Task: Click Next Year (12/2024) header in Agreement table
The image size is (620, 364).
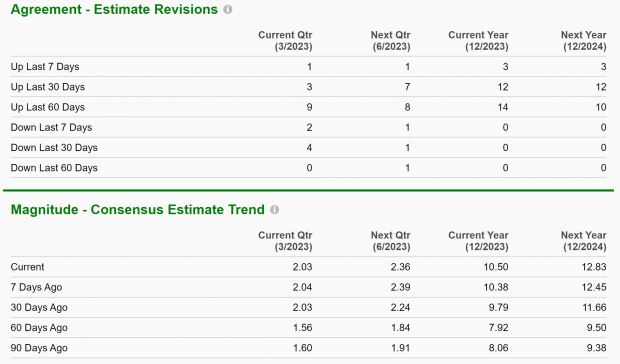Action: click(584, 41)
